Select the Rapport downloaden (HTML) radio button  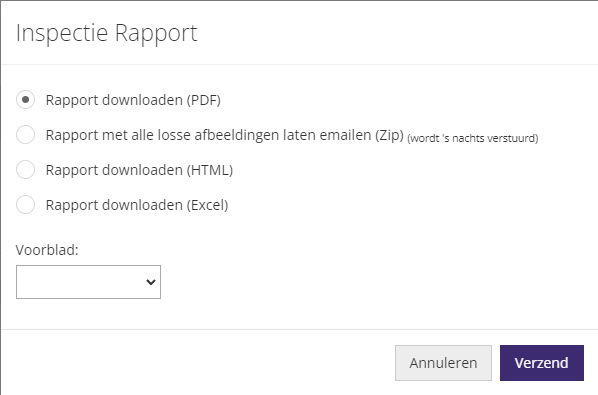click(26, 170)
